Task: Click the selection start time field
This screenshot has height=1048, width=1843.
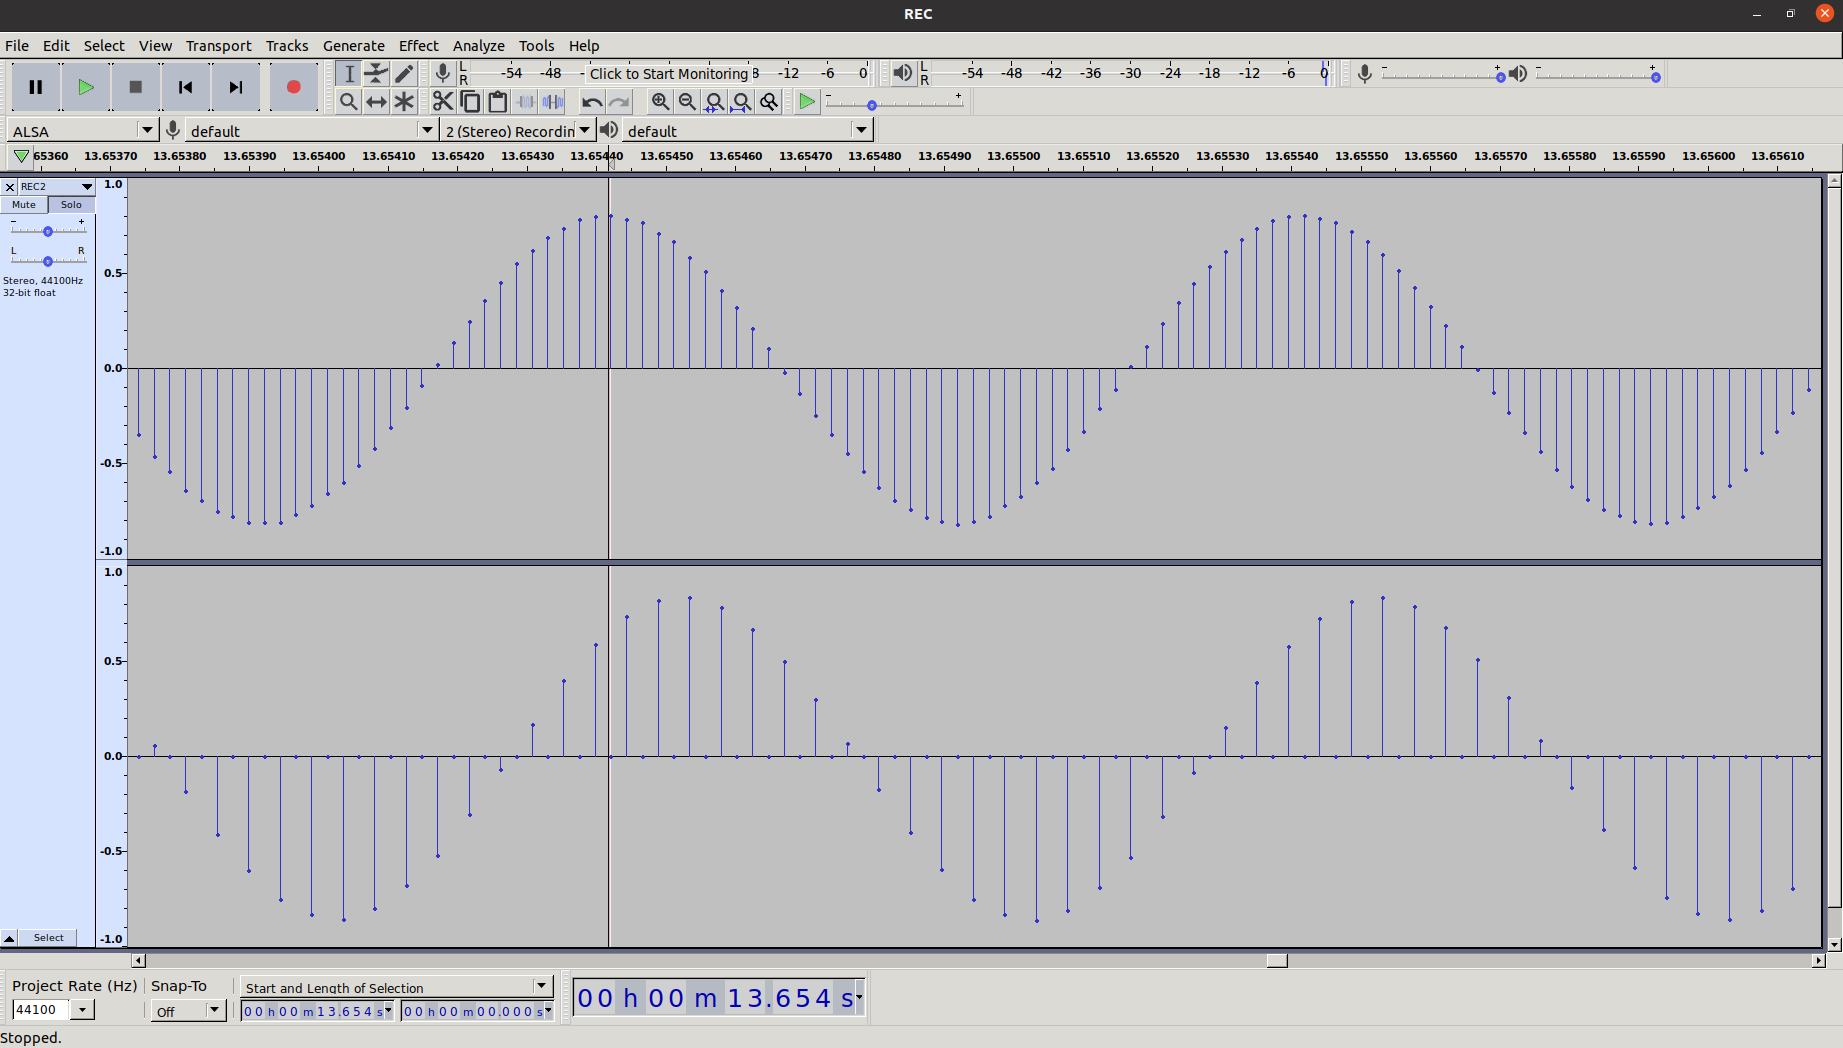Action: (317, 1011)
